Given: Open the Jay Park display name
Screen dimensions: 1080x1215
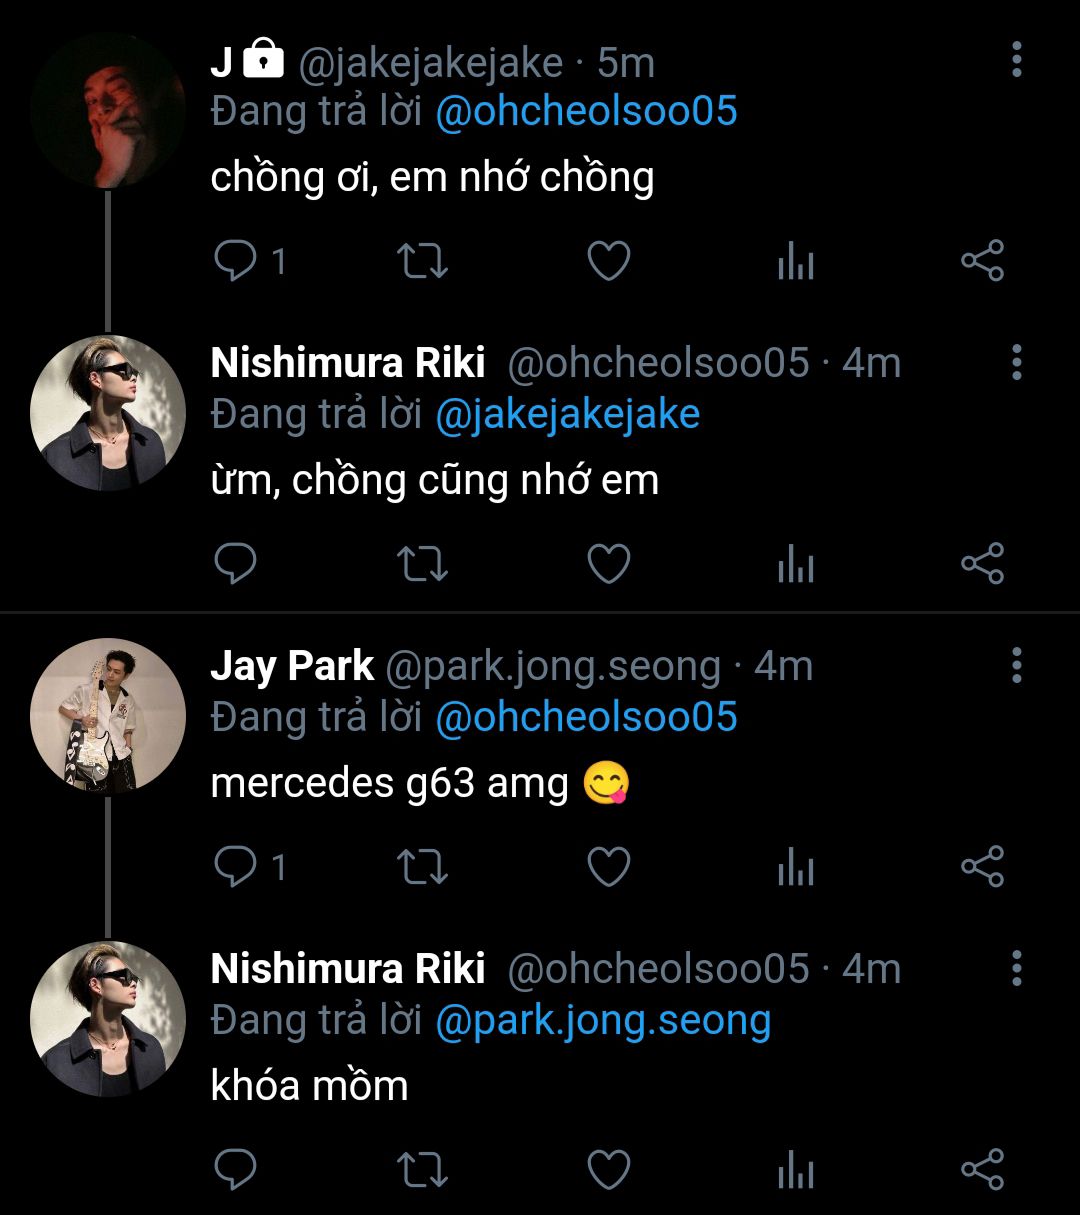Looking at the screenshot, I should (x=292, y=666).
